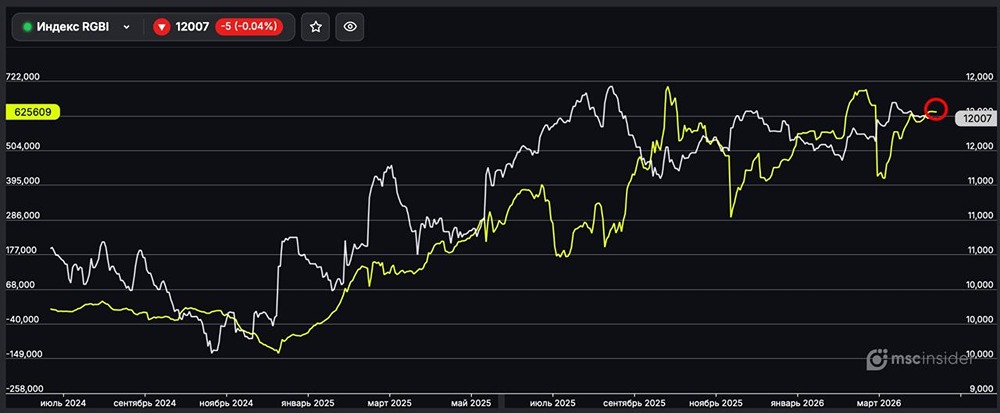Screen dimensions: 1000x413
Task: Click the март 2026 date label
Action: click(879, 401)
